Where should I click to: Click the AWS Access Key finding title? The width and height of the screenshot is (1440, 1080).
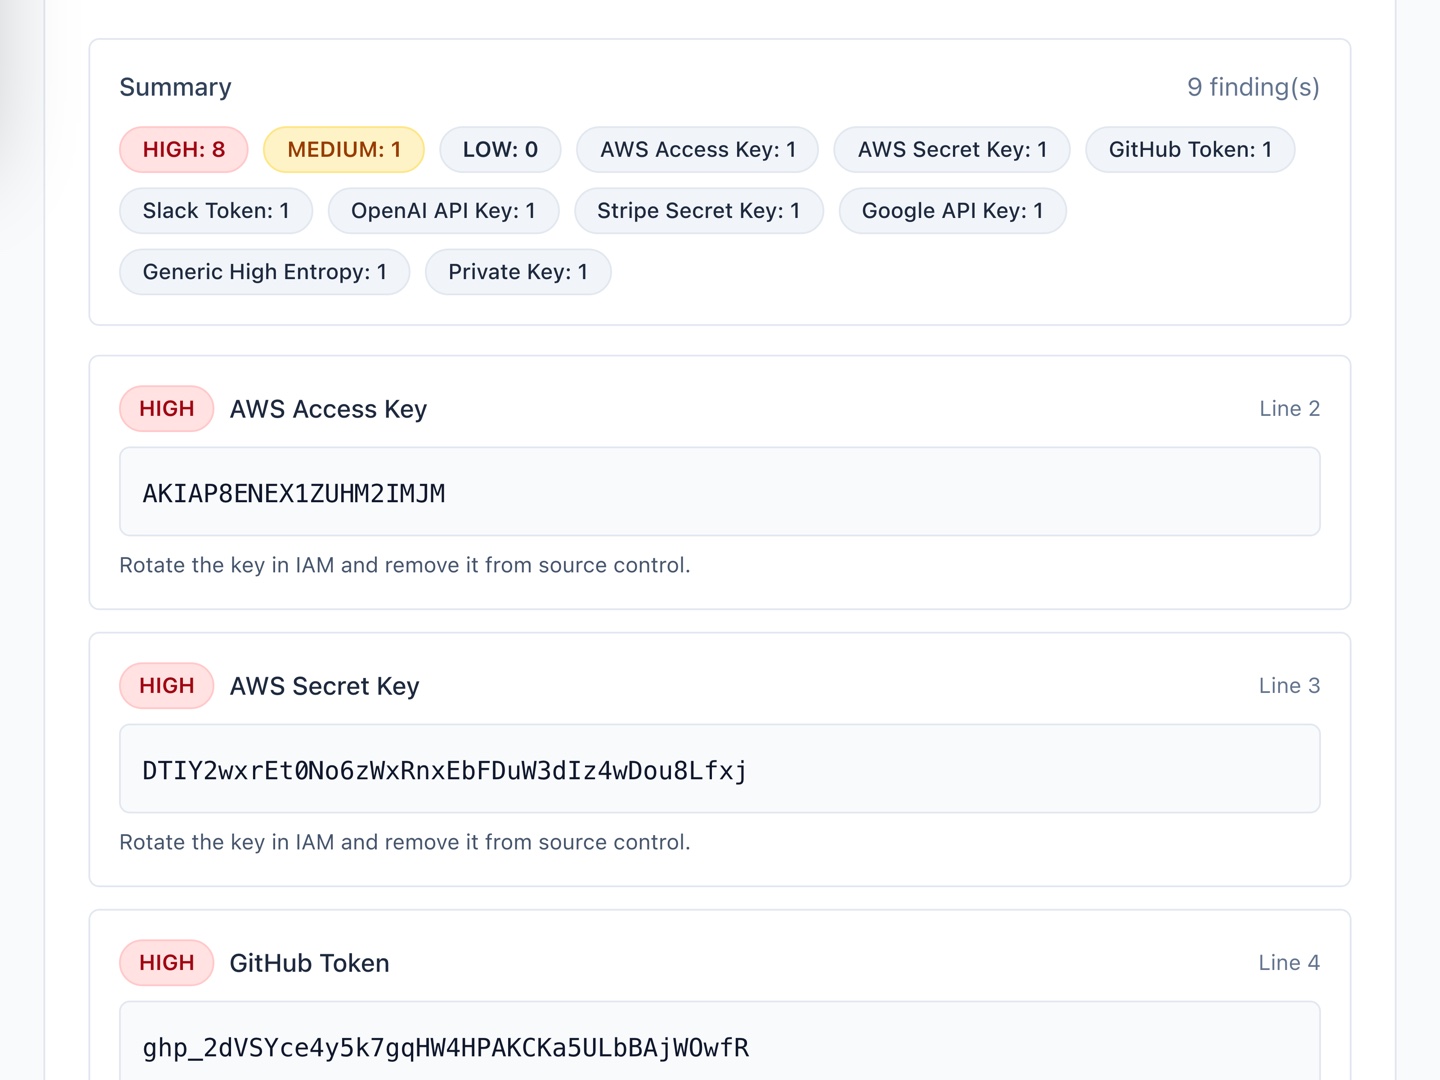(328, 409)
